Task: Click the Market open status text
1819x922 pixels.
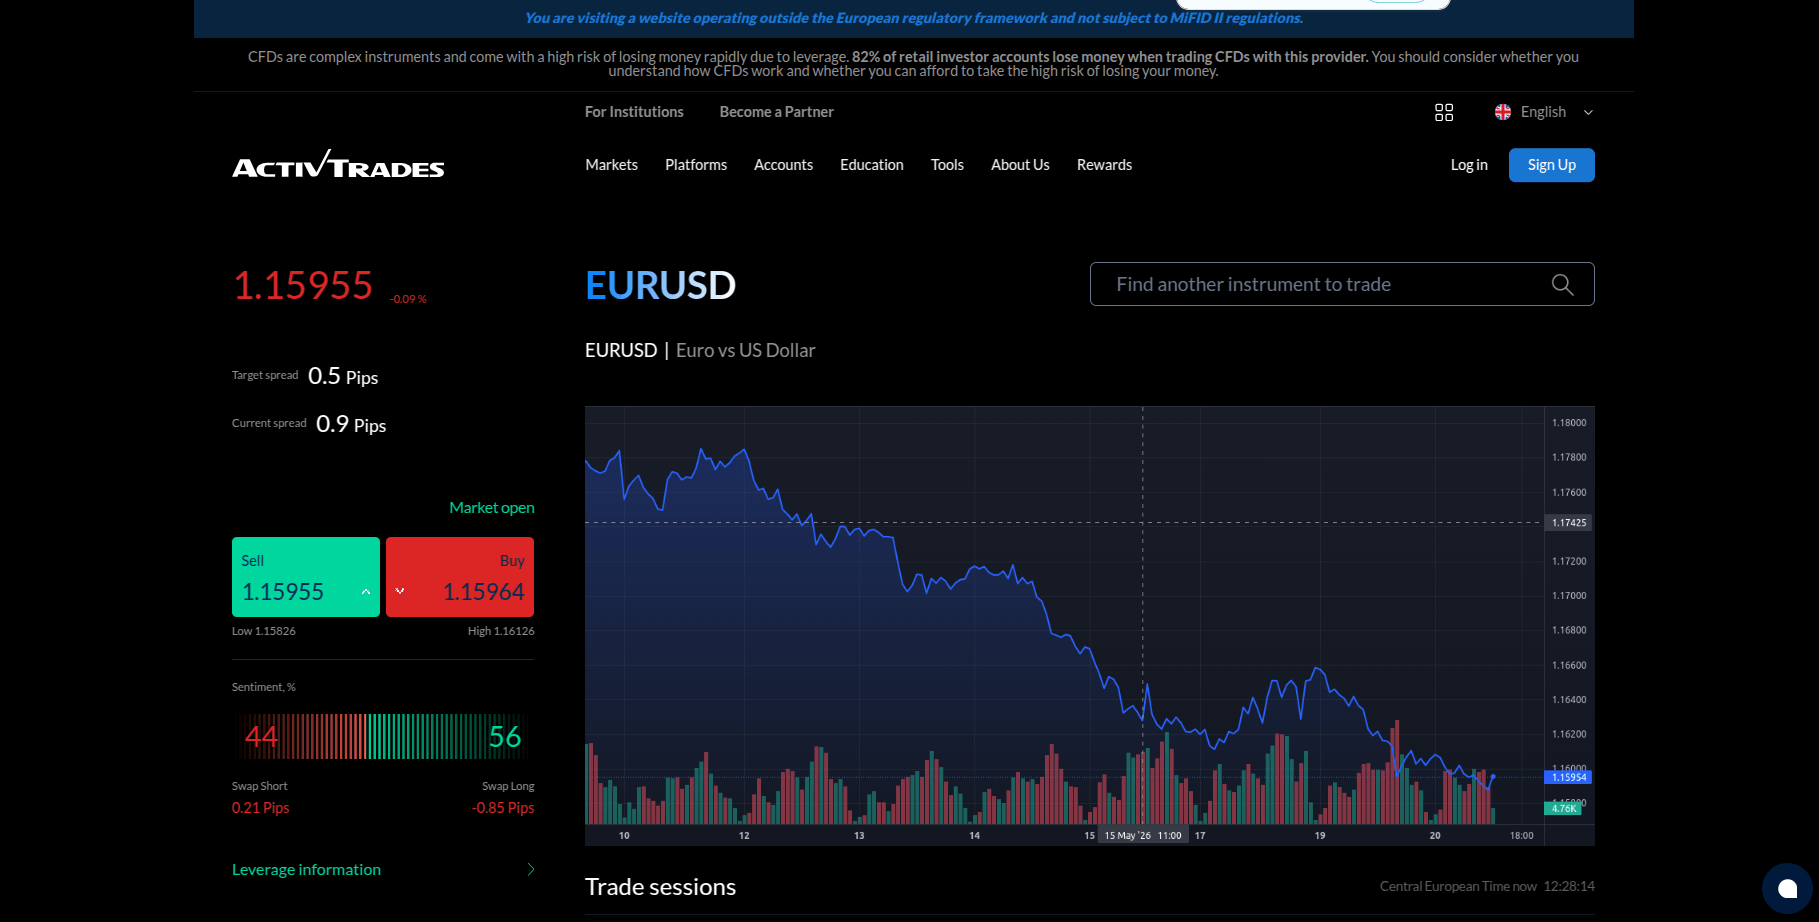Action: (x=491, y=508)
